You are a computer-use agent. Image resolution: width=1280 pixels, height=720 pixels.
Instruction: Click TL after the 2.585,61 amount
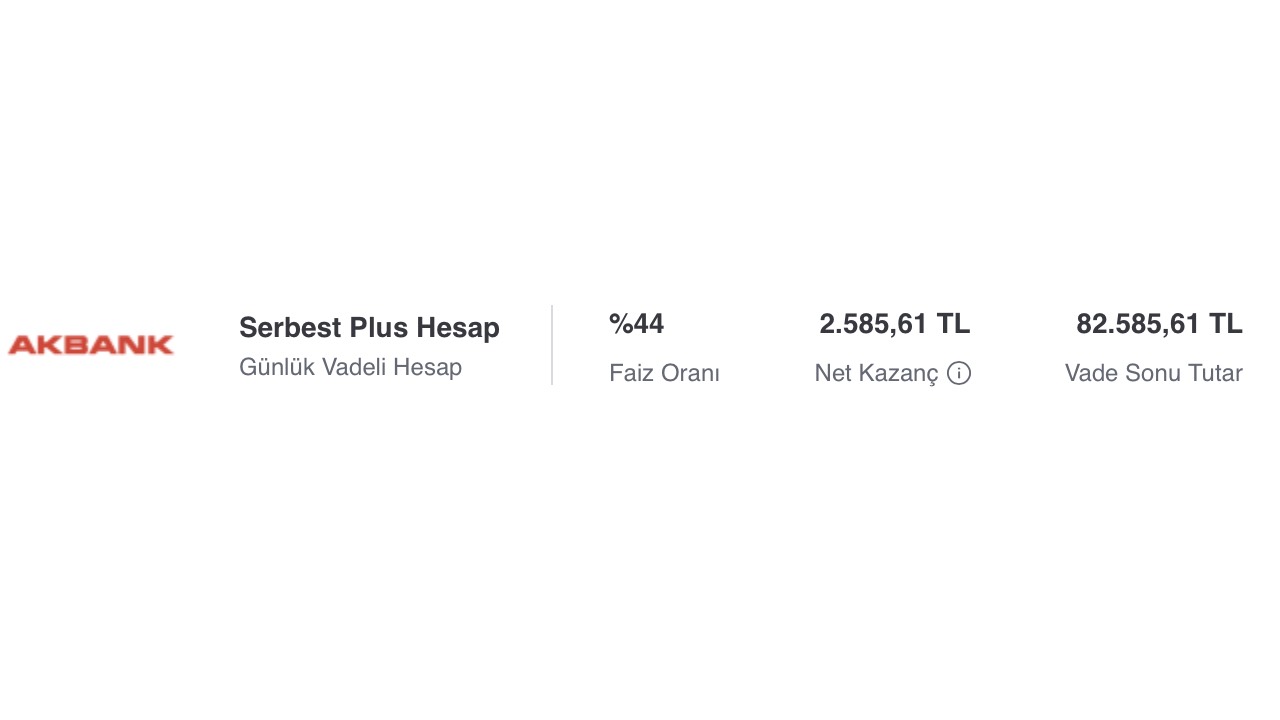[x=953, y=324]
